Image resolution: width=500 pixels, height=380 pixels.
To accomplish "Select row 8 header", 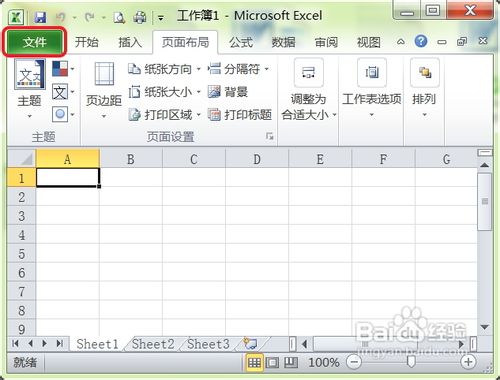I will click(22, 310).
